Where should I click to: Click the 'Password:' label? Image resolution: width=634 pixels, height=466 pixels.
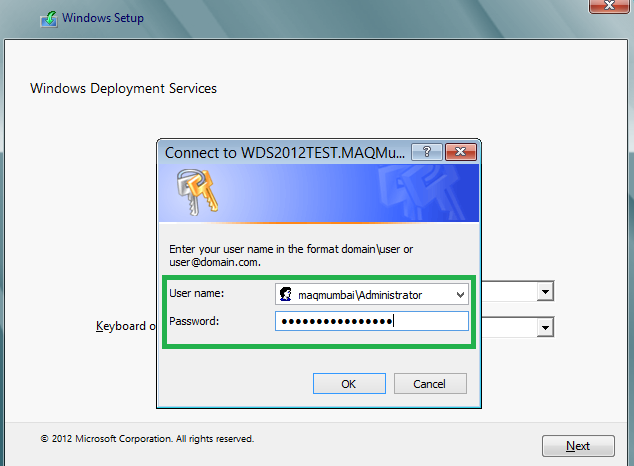pyautogui.click(x=194, y=321)
